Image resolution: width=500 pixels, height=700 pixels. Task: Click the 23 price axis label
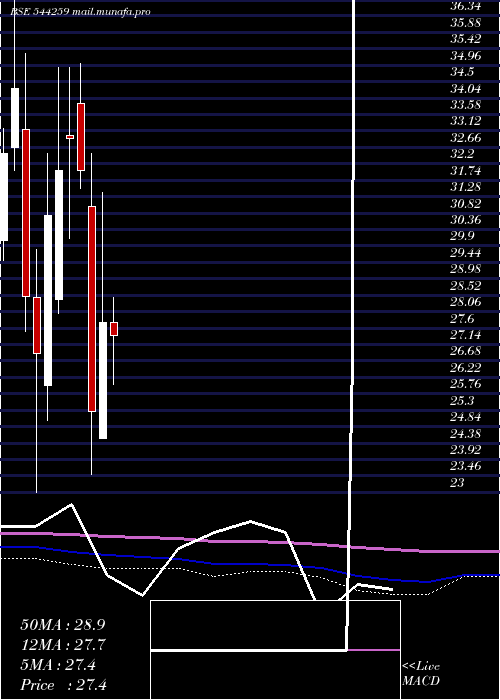458,483
